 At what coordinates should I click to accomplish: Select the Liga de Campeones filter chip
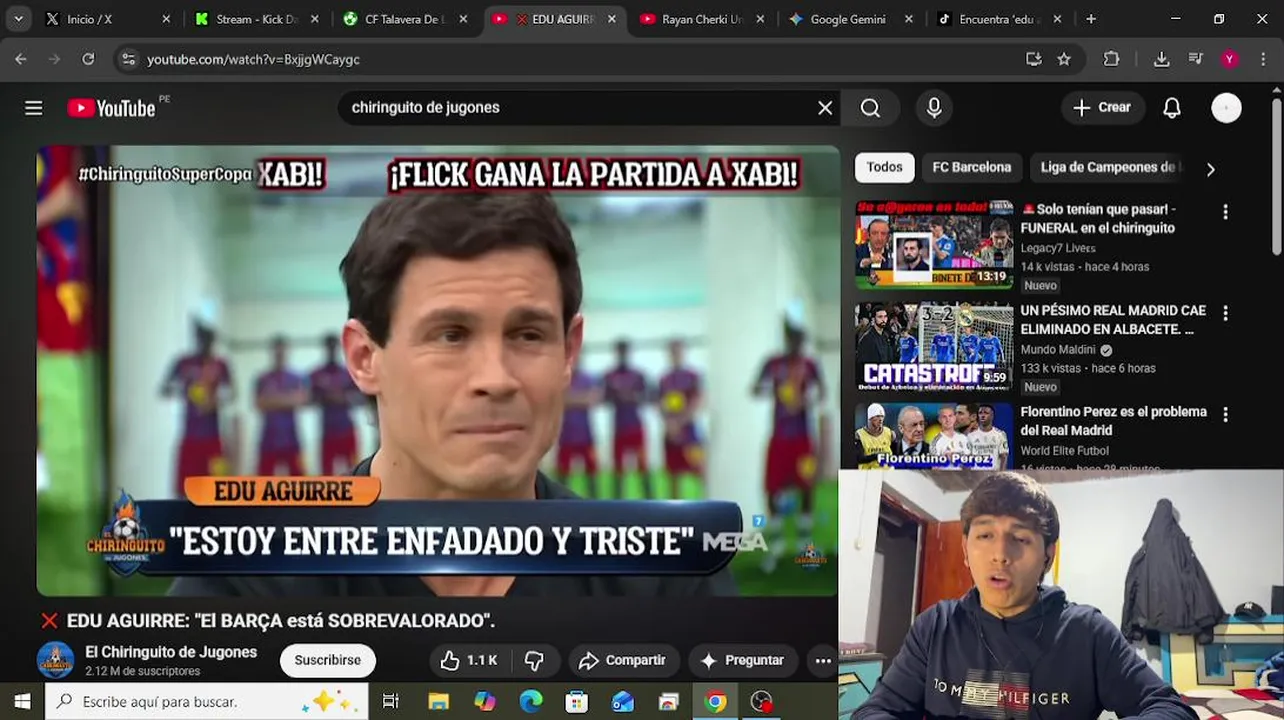1110,167
